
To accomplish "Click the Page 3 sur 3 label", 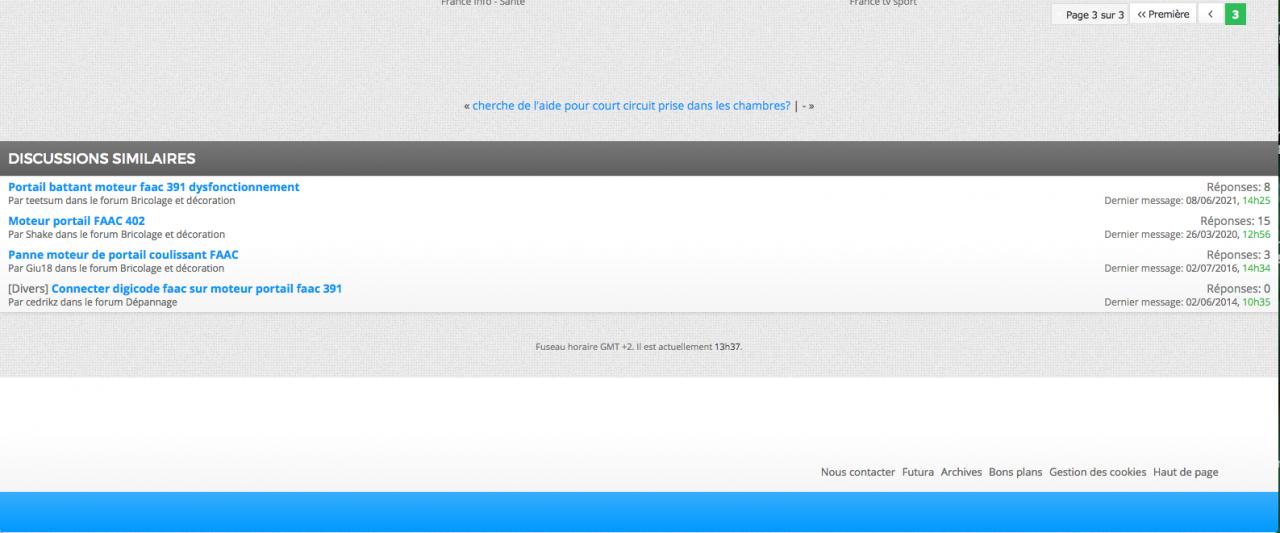I will 1095,15.
